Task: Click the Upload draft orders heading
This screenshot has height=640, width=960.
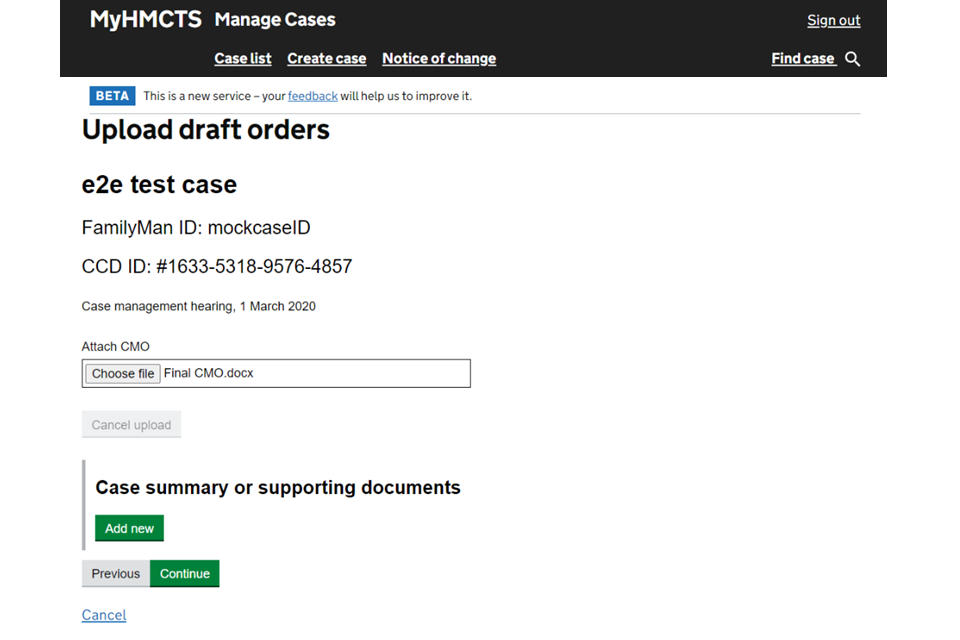Action: (x=205, y=130)
